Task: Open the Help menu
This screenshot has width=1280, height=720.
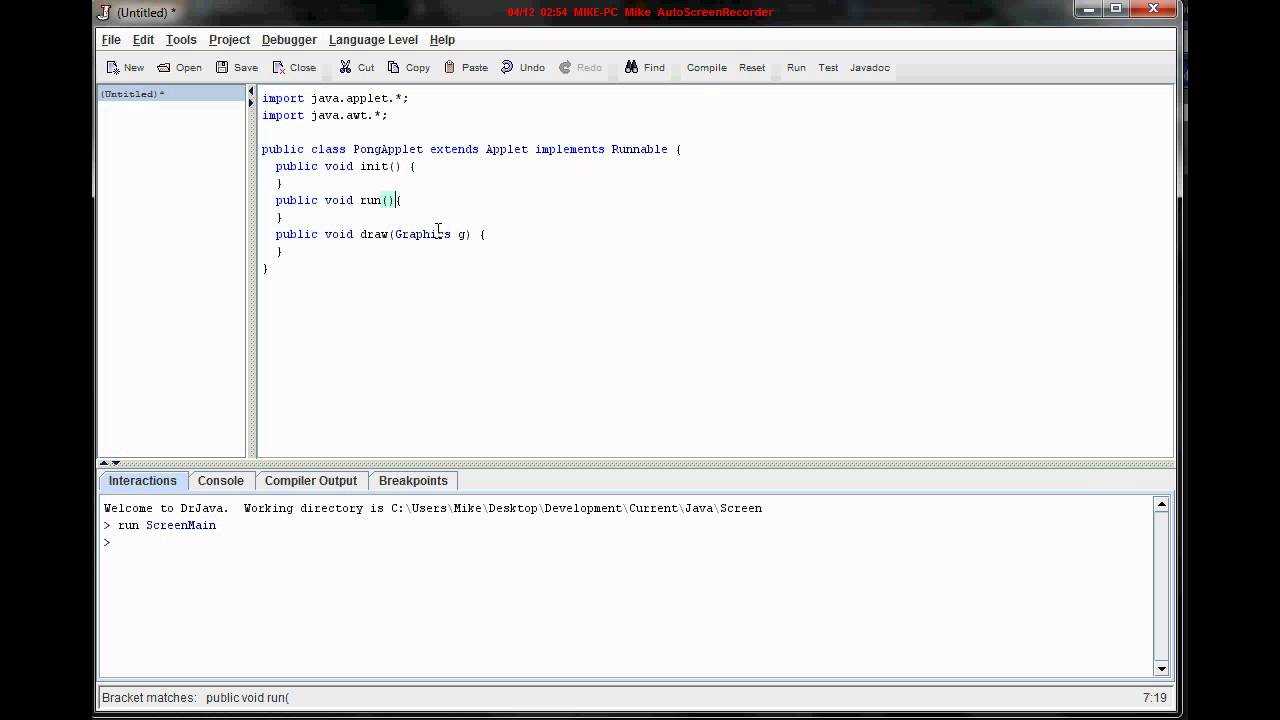Action: pyautogui.click(x=442, y=40)
